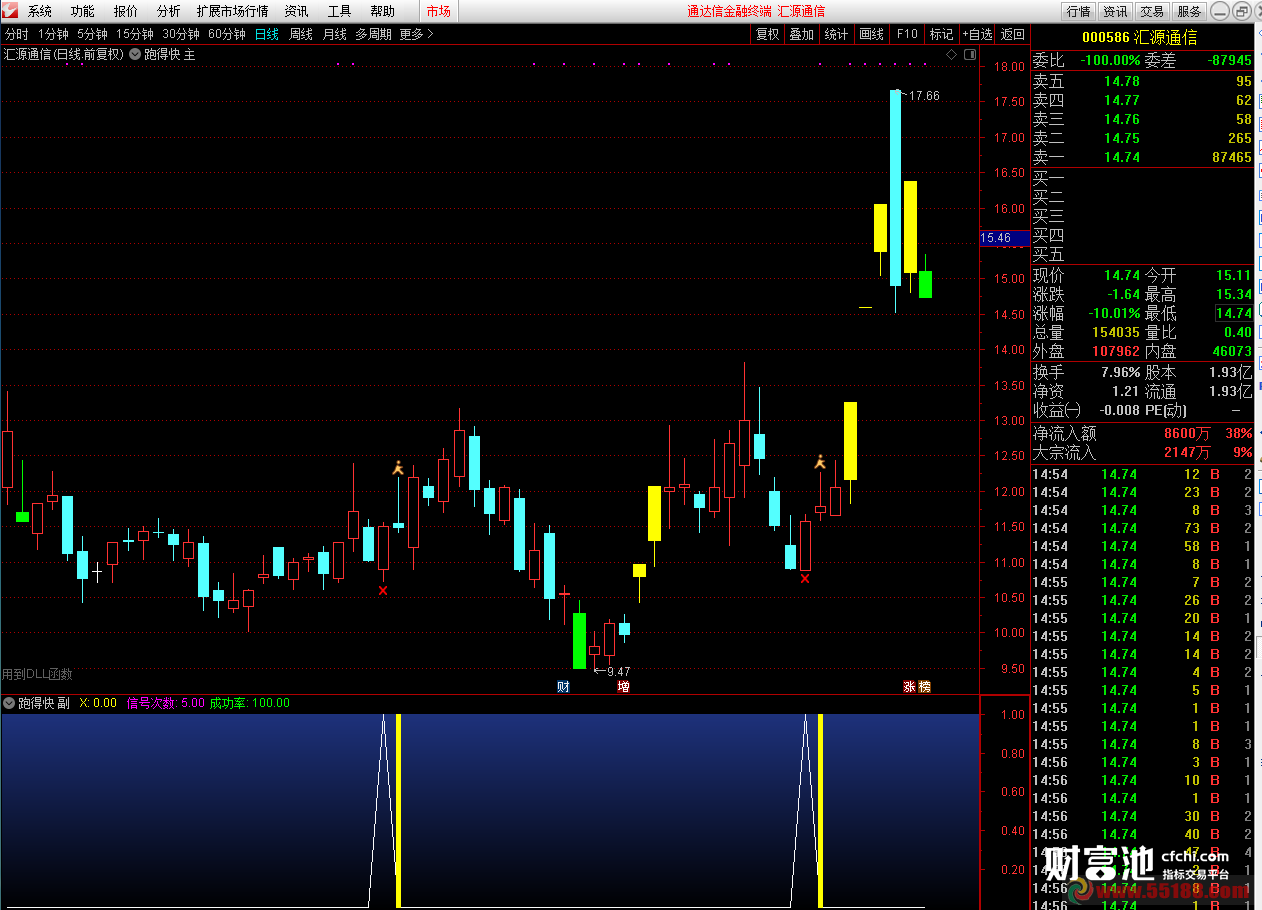Click the 标记 mark button
1262x910 pixels.
click(x=941, y=34)
